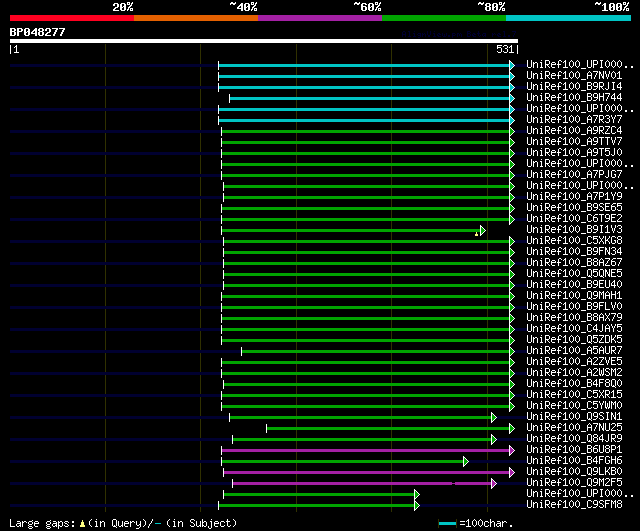Select the UniRef100_B4F8Q0 label
Image resolution: width=640 pixels, height=531 pixels.
(x=574, y=384)
